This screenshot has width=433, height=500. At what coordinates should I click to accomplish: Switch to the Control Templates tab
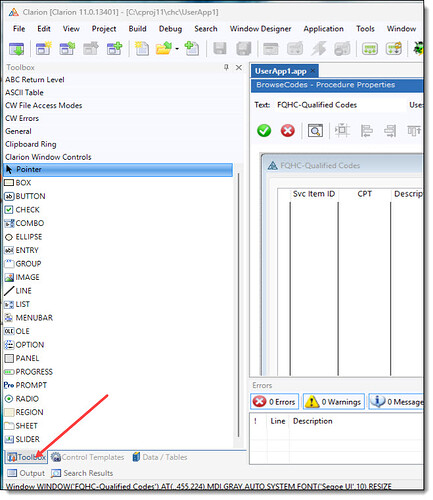click(x=88, y=457)
